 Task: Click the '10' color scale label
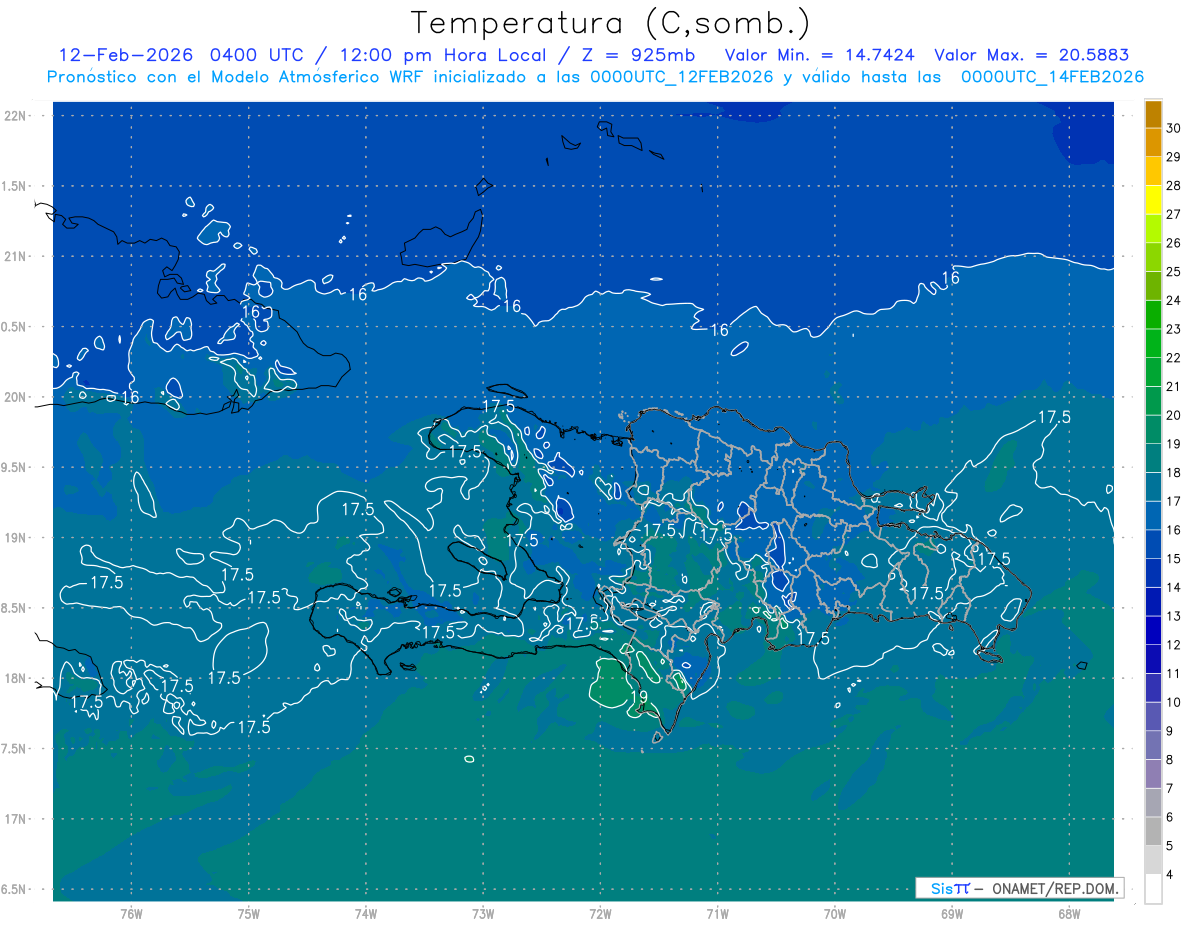click(1174, 702)
